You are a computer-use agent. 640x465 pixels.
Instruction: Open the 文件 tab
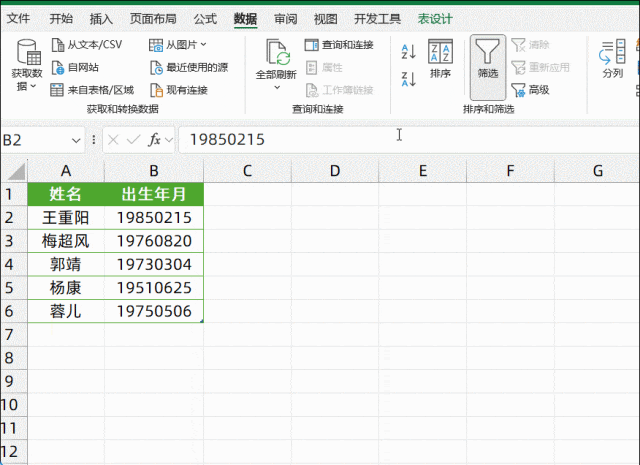tap(18, 18)
